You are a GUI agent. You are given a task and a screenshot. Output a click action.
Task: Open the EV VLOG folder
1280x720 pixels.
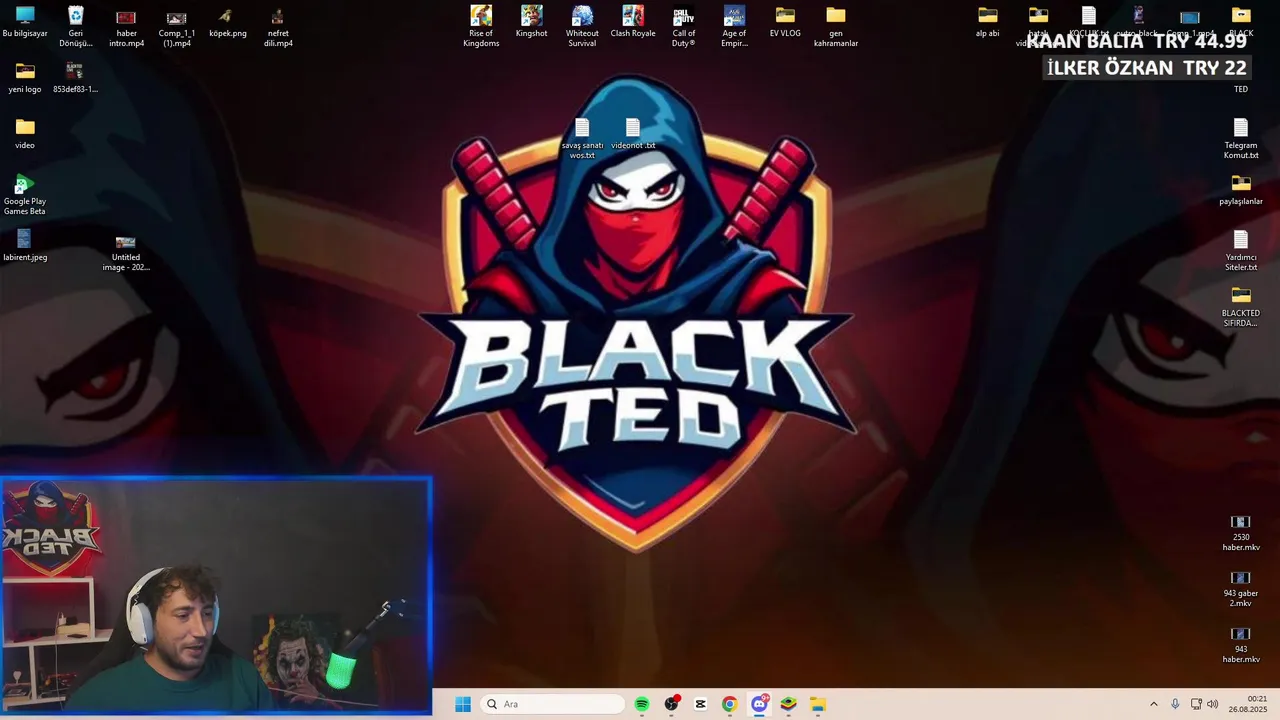[785, 22]
